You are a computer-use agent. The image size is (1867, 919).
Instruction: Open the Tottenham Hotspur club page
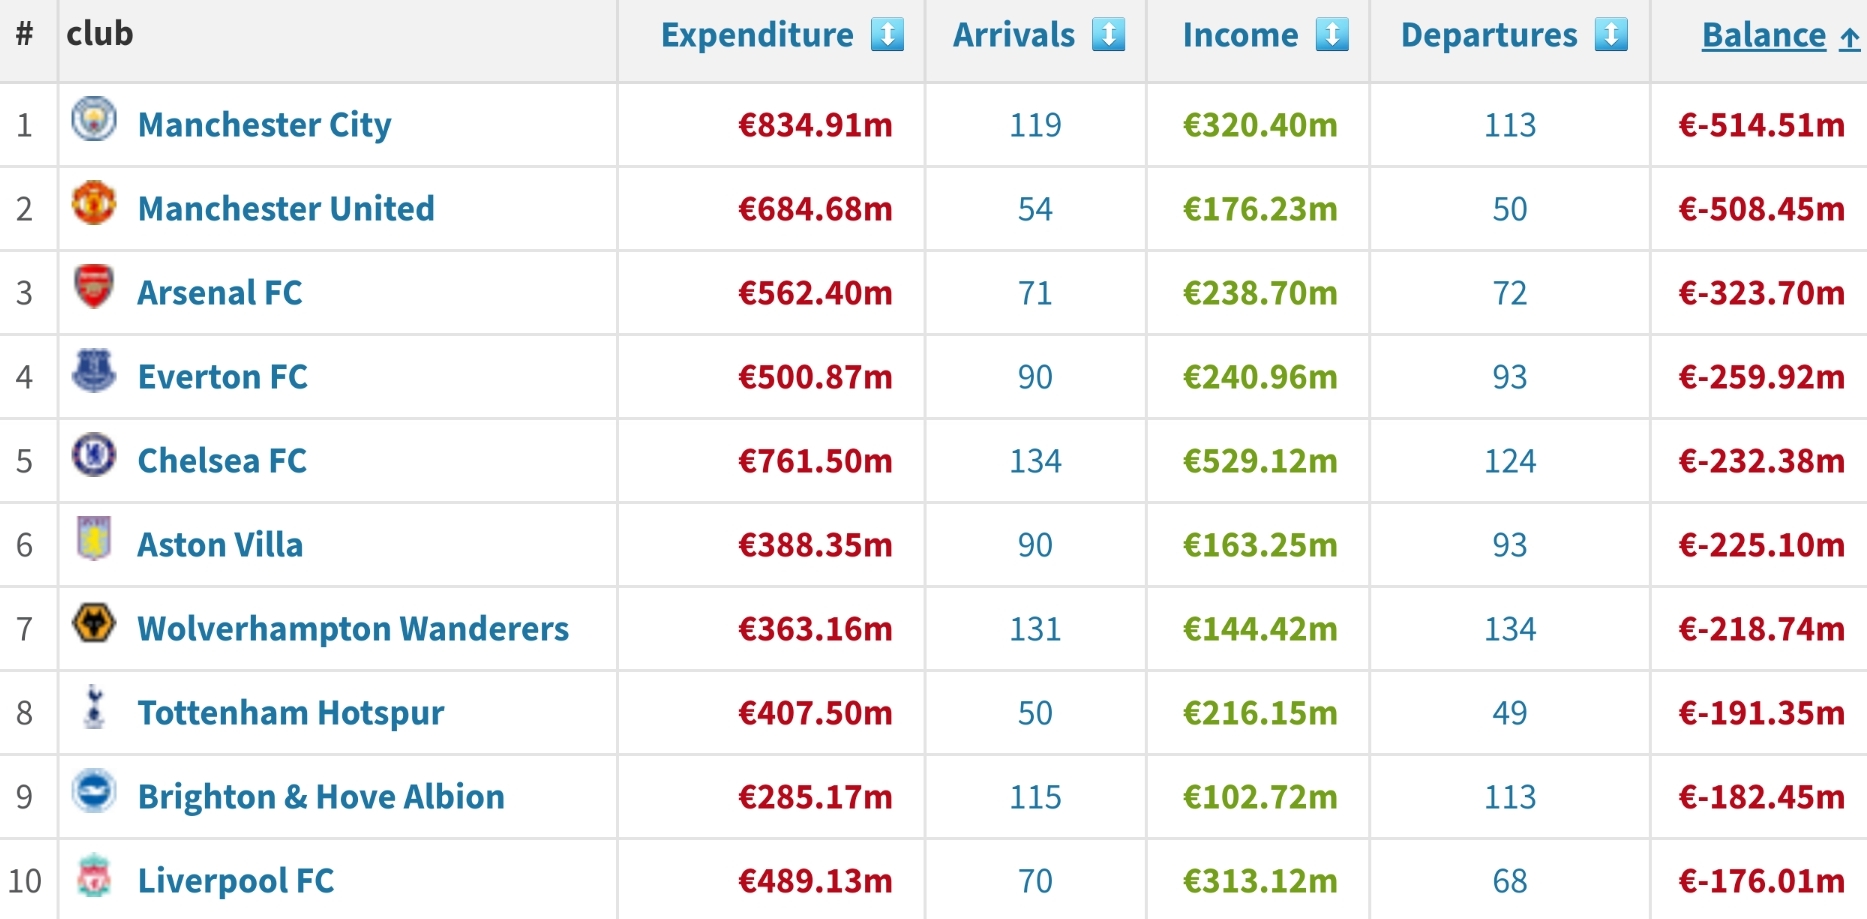pyautogui.click(x=291, y=713)
